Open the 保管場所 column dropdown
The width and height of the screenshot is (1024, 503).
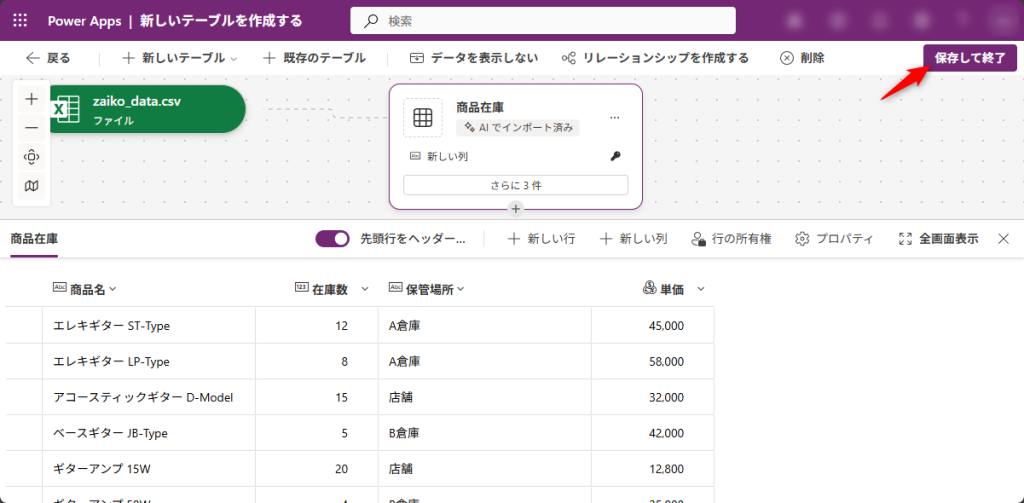tap(460, 289)
